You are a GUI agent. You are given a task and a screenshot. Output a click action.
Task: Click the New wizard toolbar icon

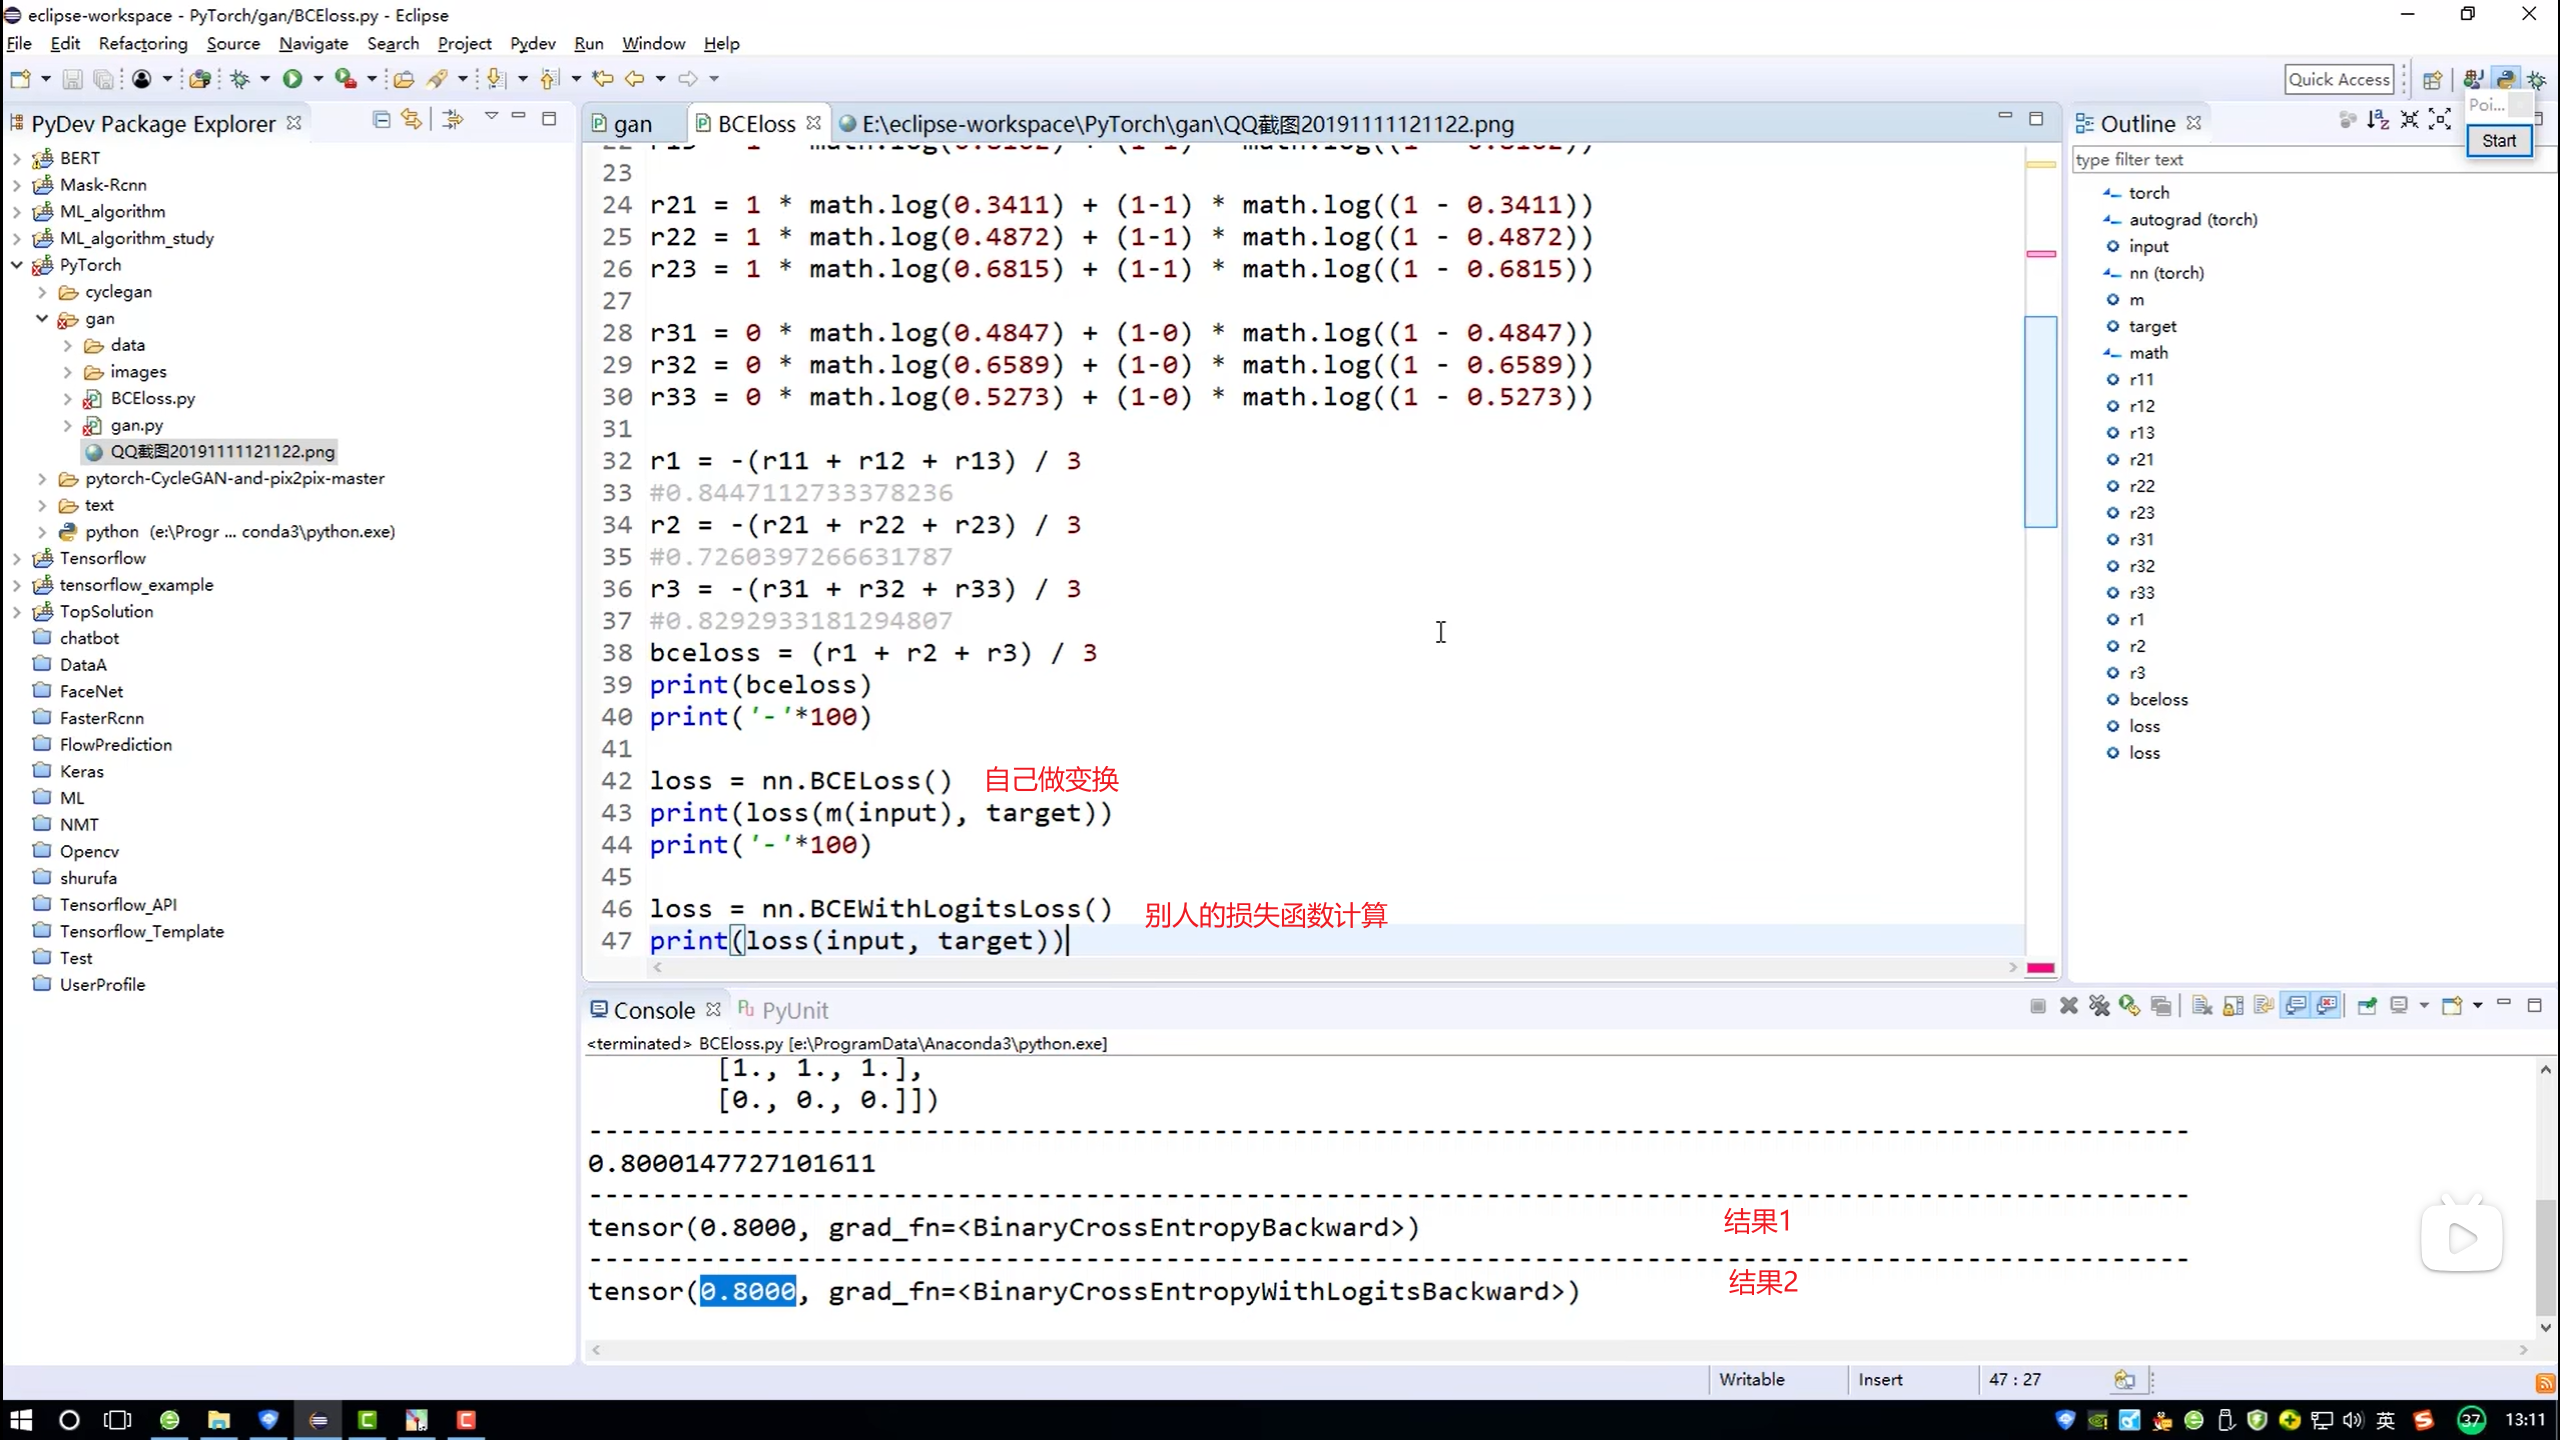click(x=20, y=79)
